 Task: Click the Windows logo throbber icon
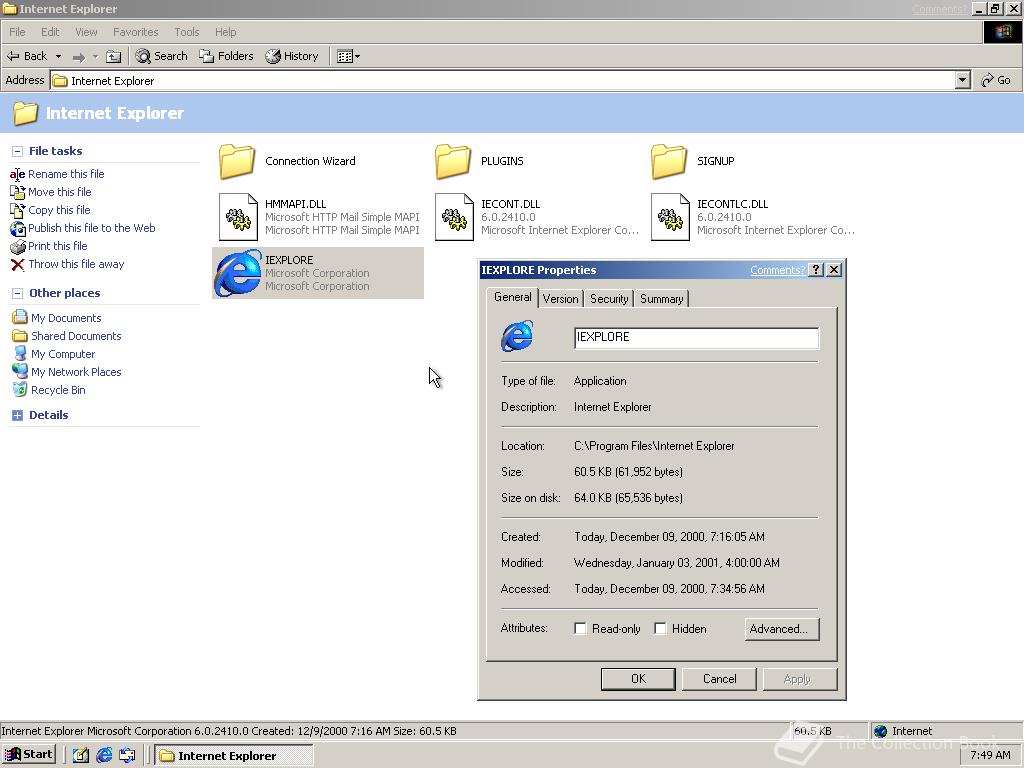(x=1003, y=32)
